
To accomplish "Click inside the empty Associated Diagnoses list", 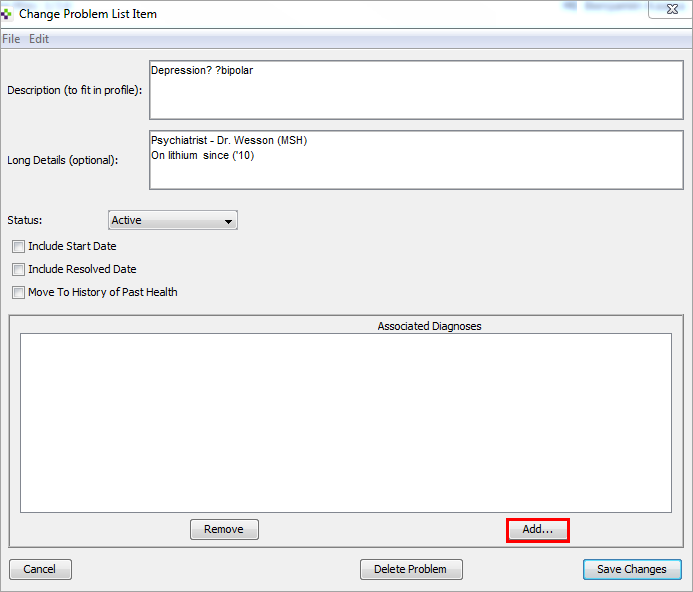I will [x=345, y=423].
